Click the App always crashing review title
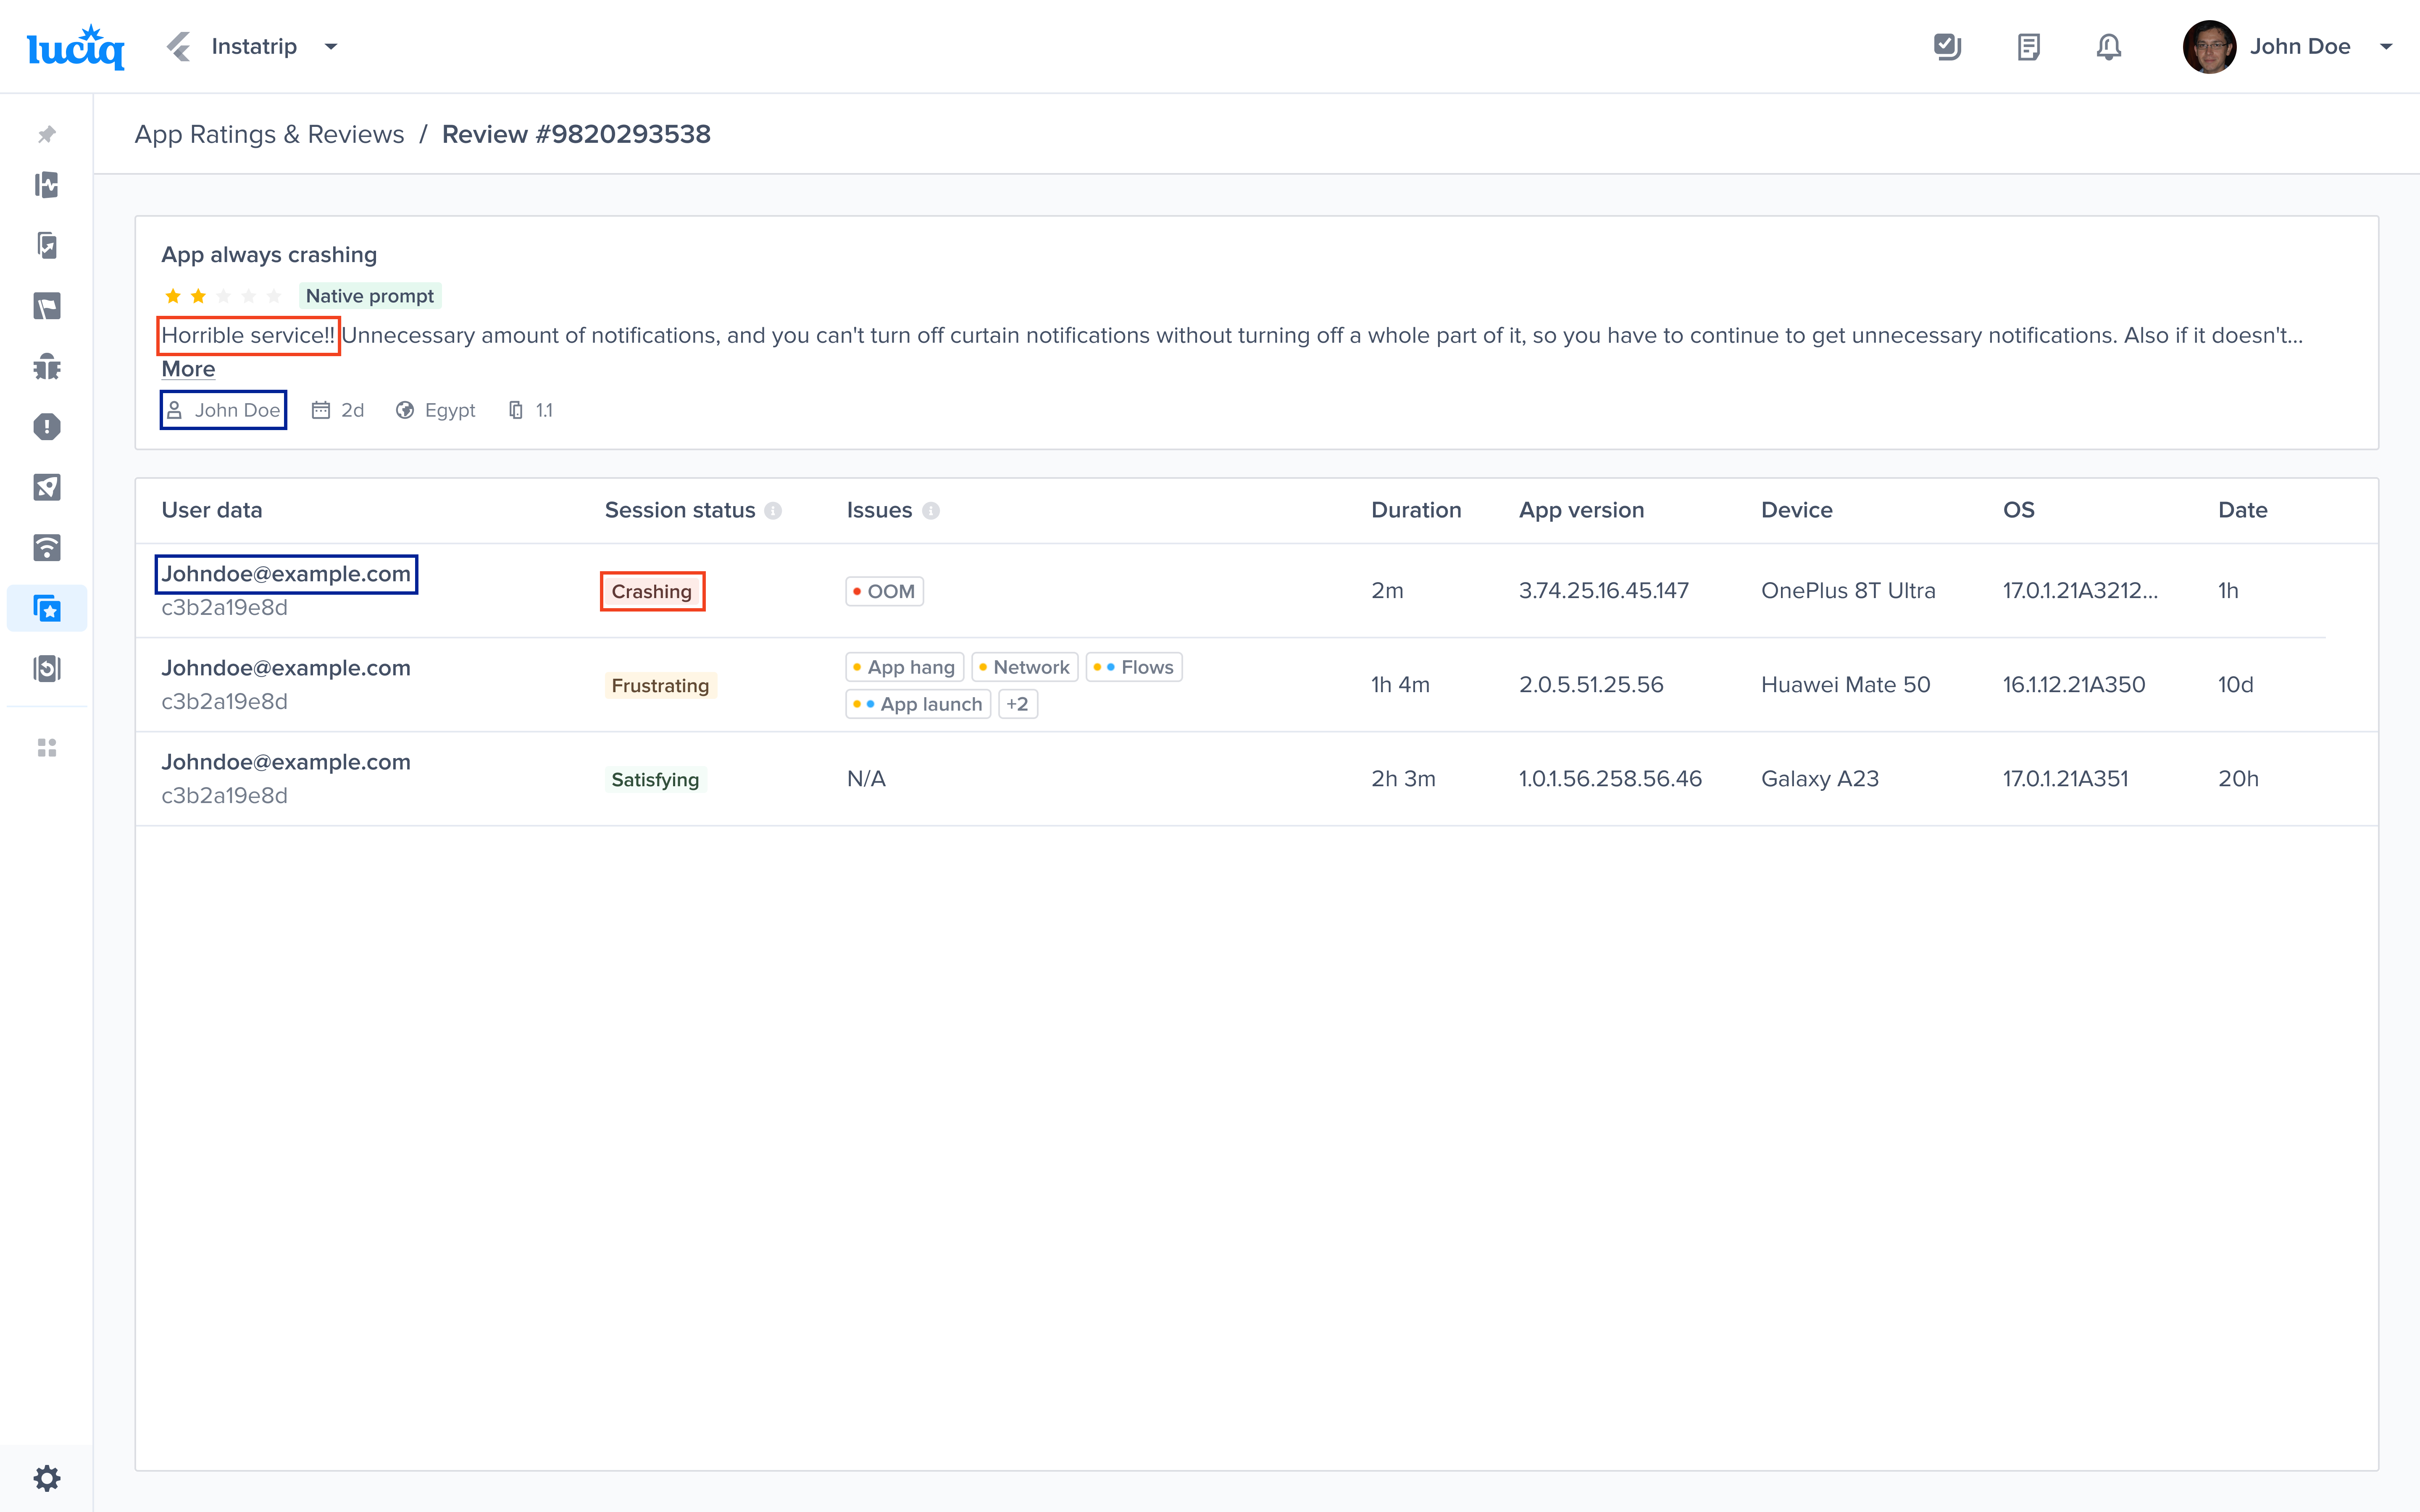The width and height of the screenshot is (2420, 1512). click(x=269, y=254)
